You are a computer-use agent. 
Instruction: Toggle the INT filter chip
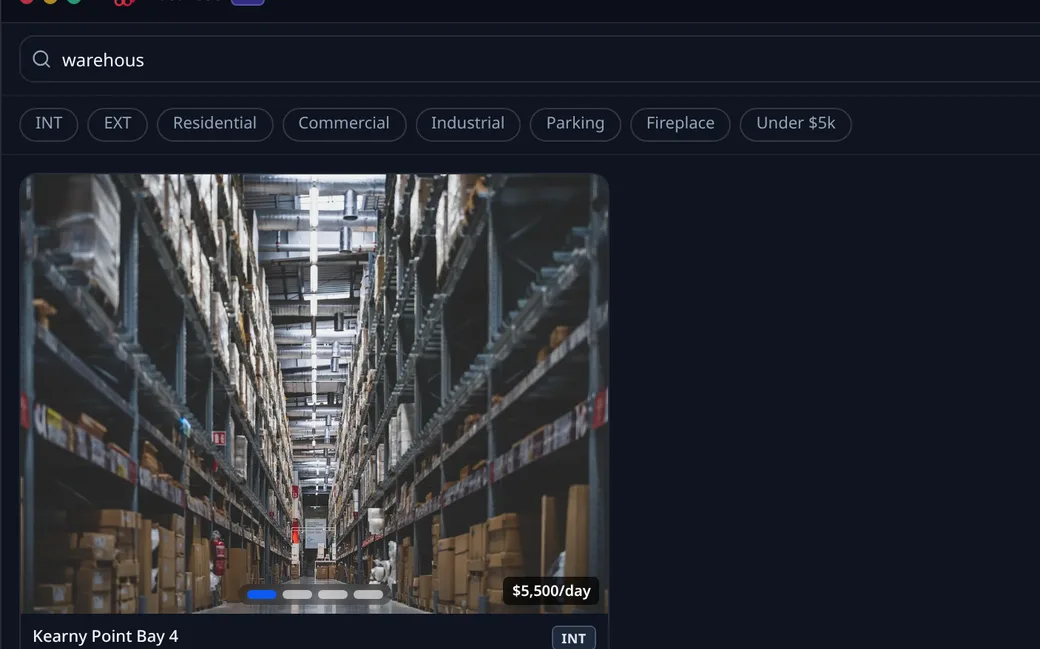[x=49, y=124]
